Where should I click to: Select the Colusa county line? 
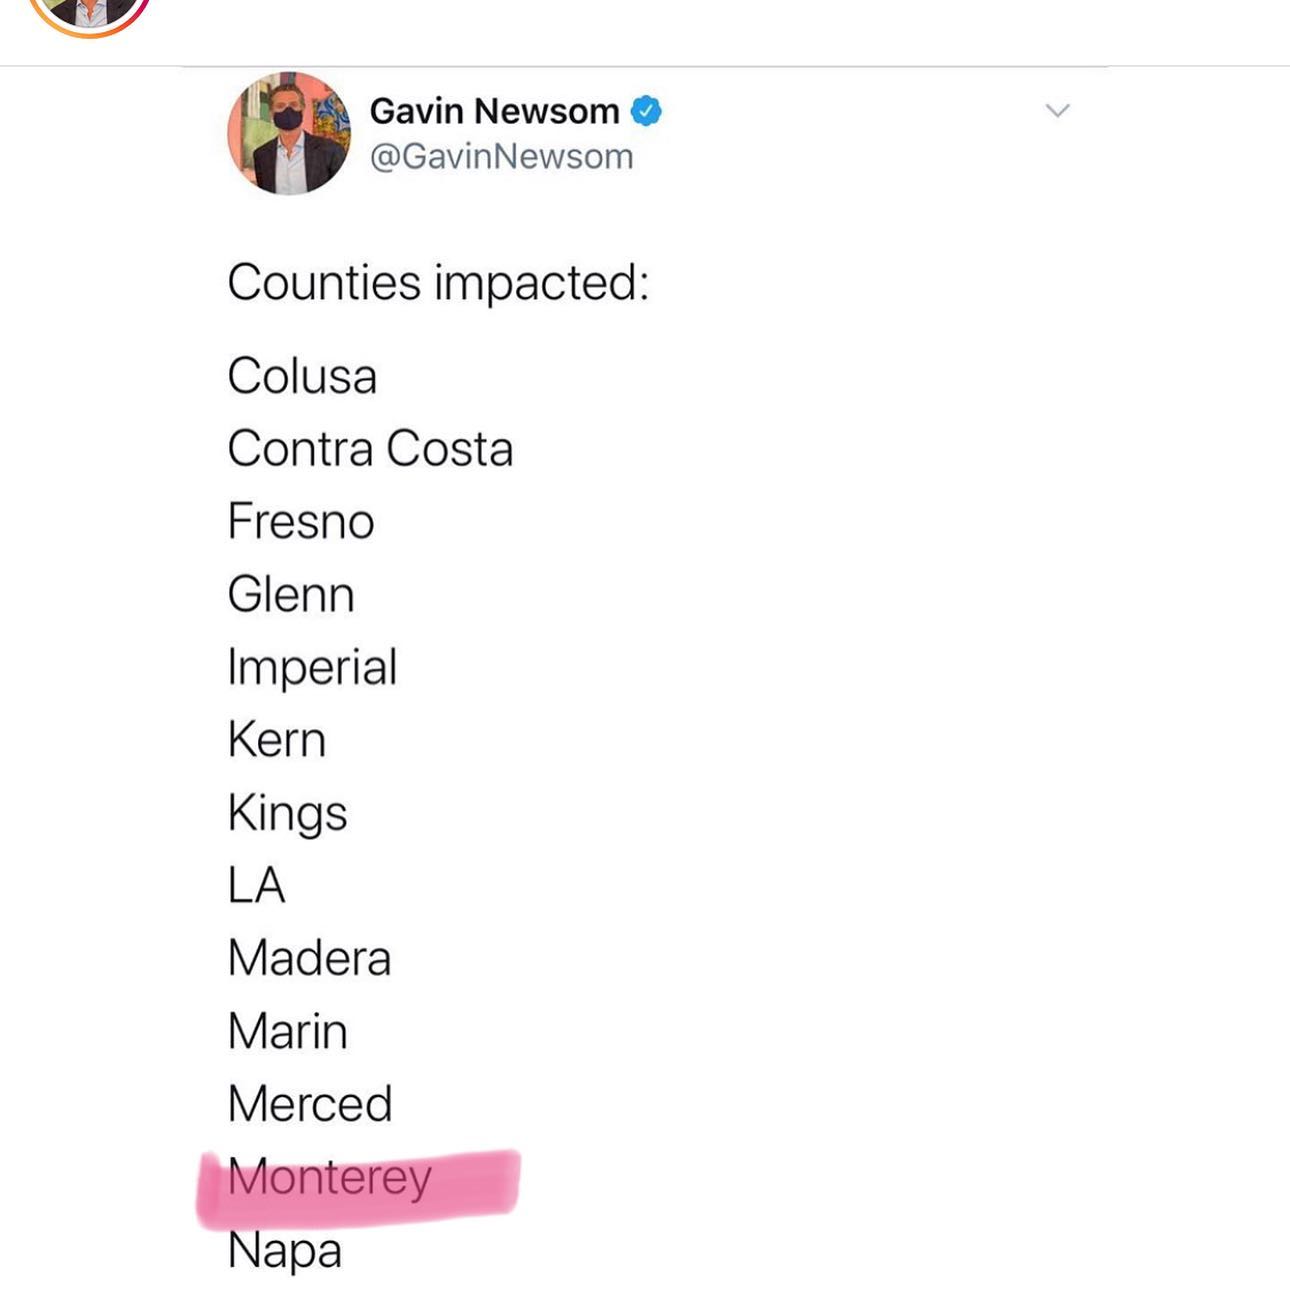tap(302, 376)
